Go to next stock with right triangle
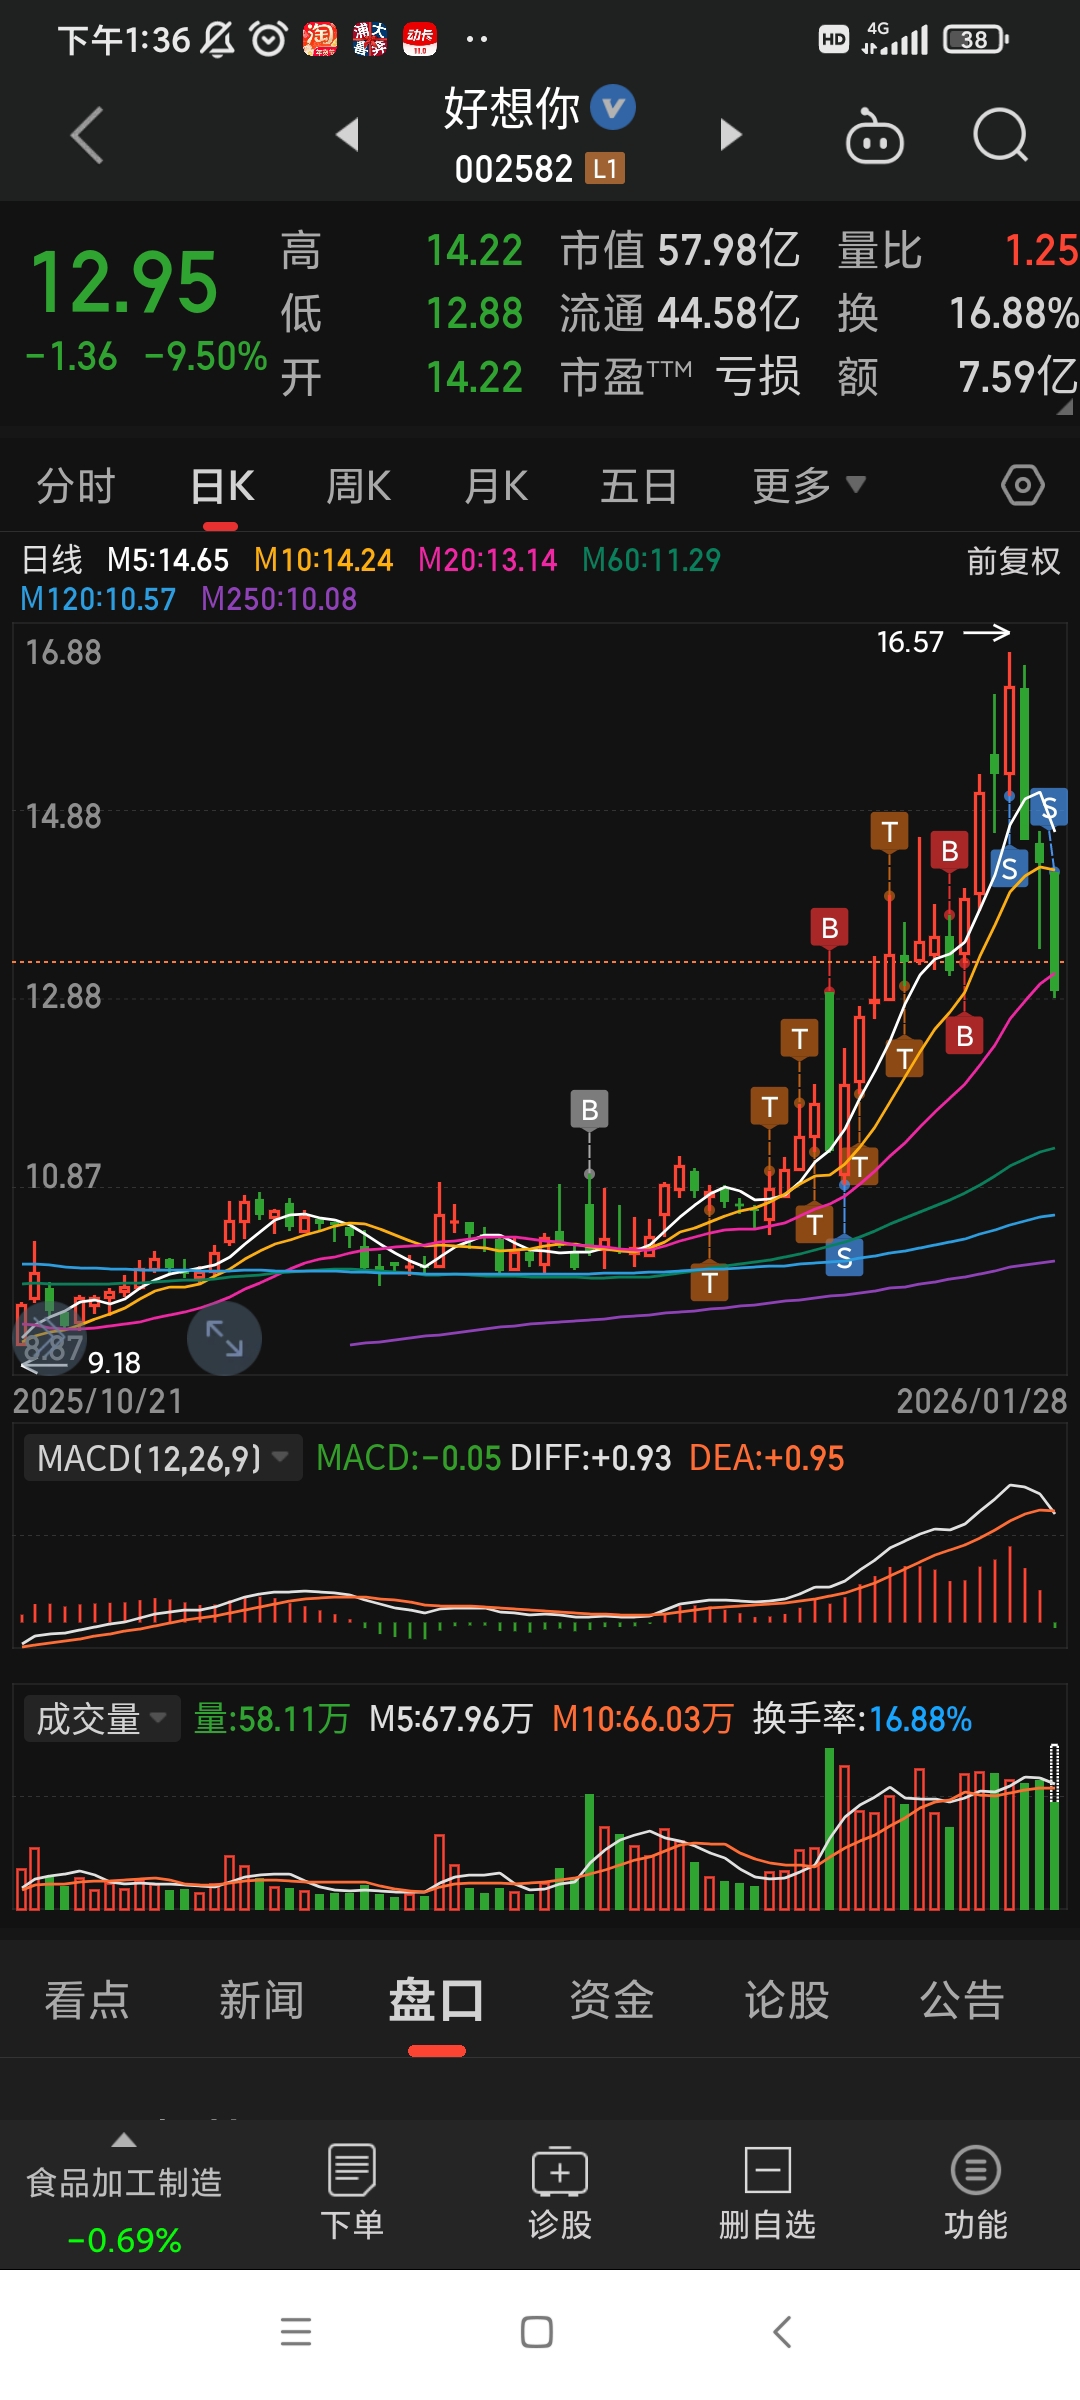1080x2400 pixels. [x=731, y=135]
